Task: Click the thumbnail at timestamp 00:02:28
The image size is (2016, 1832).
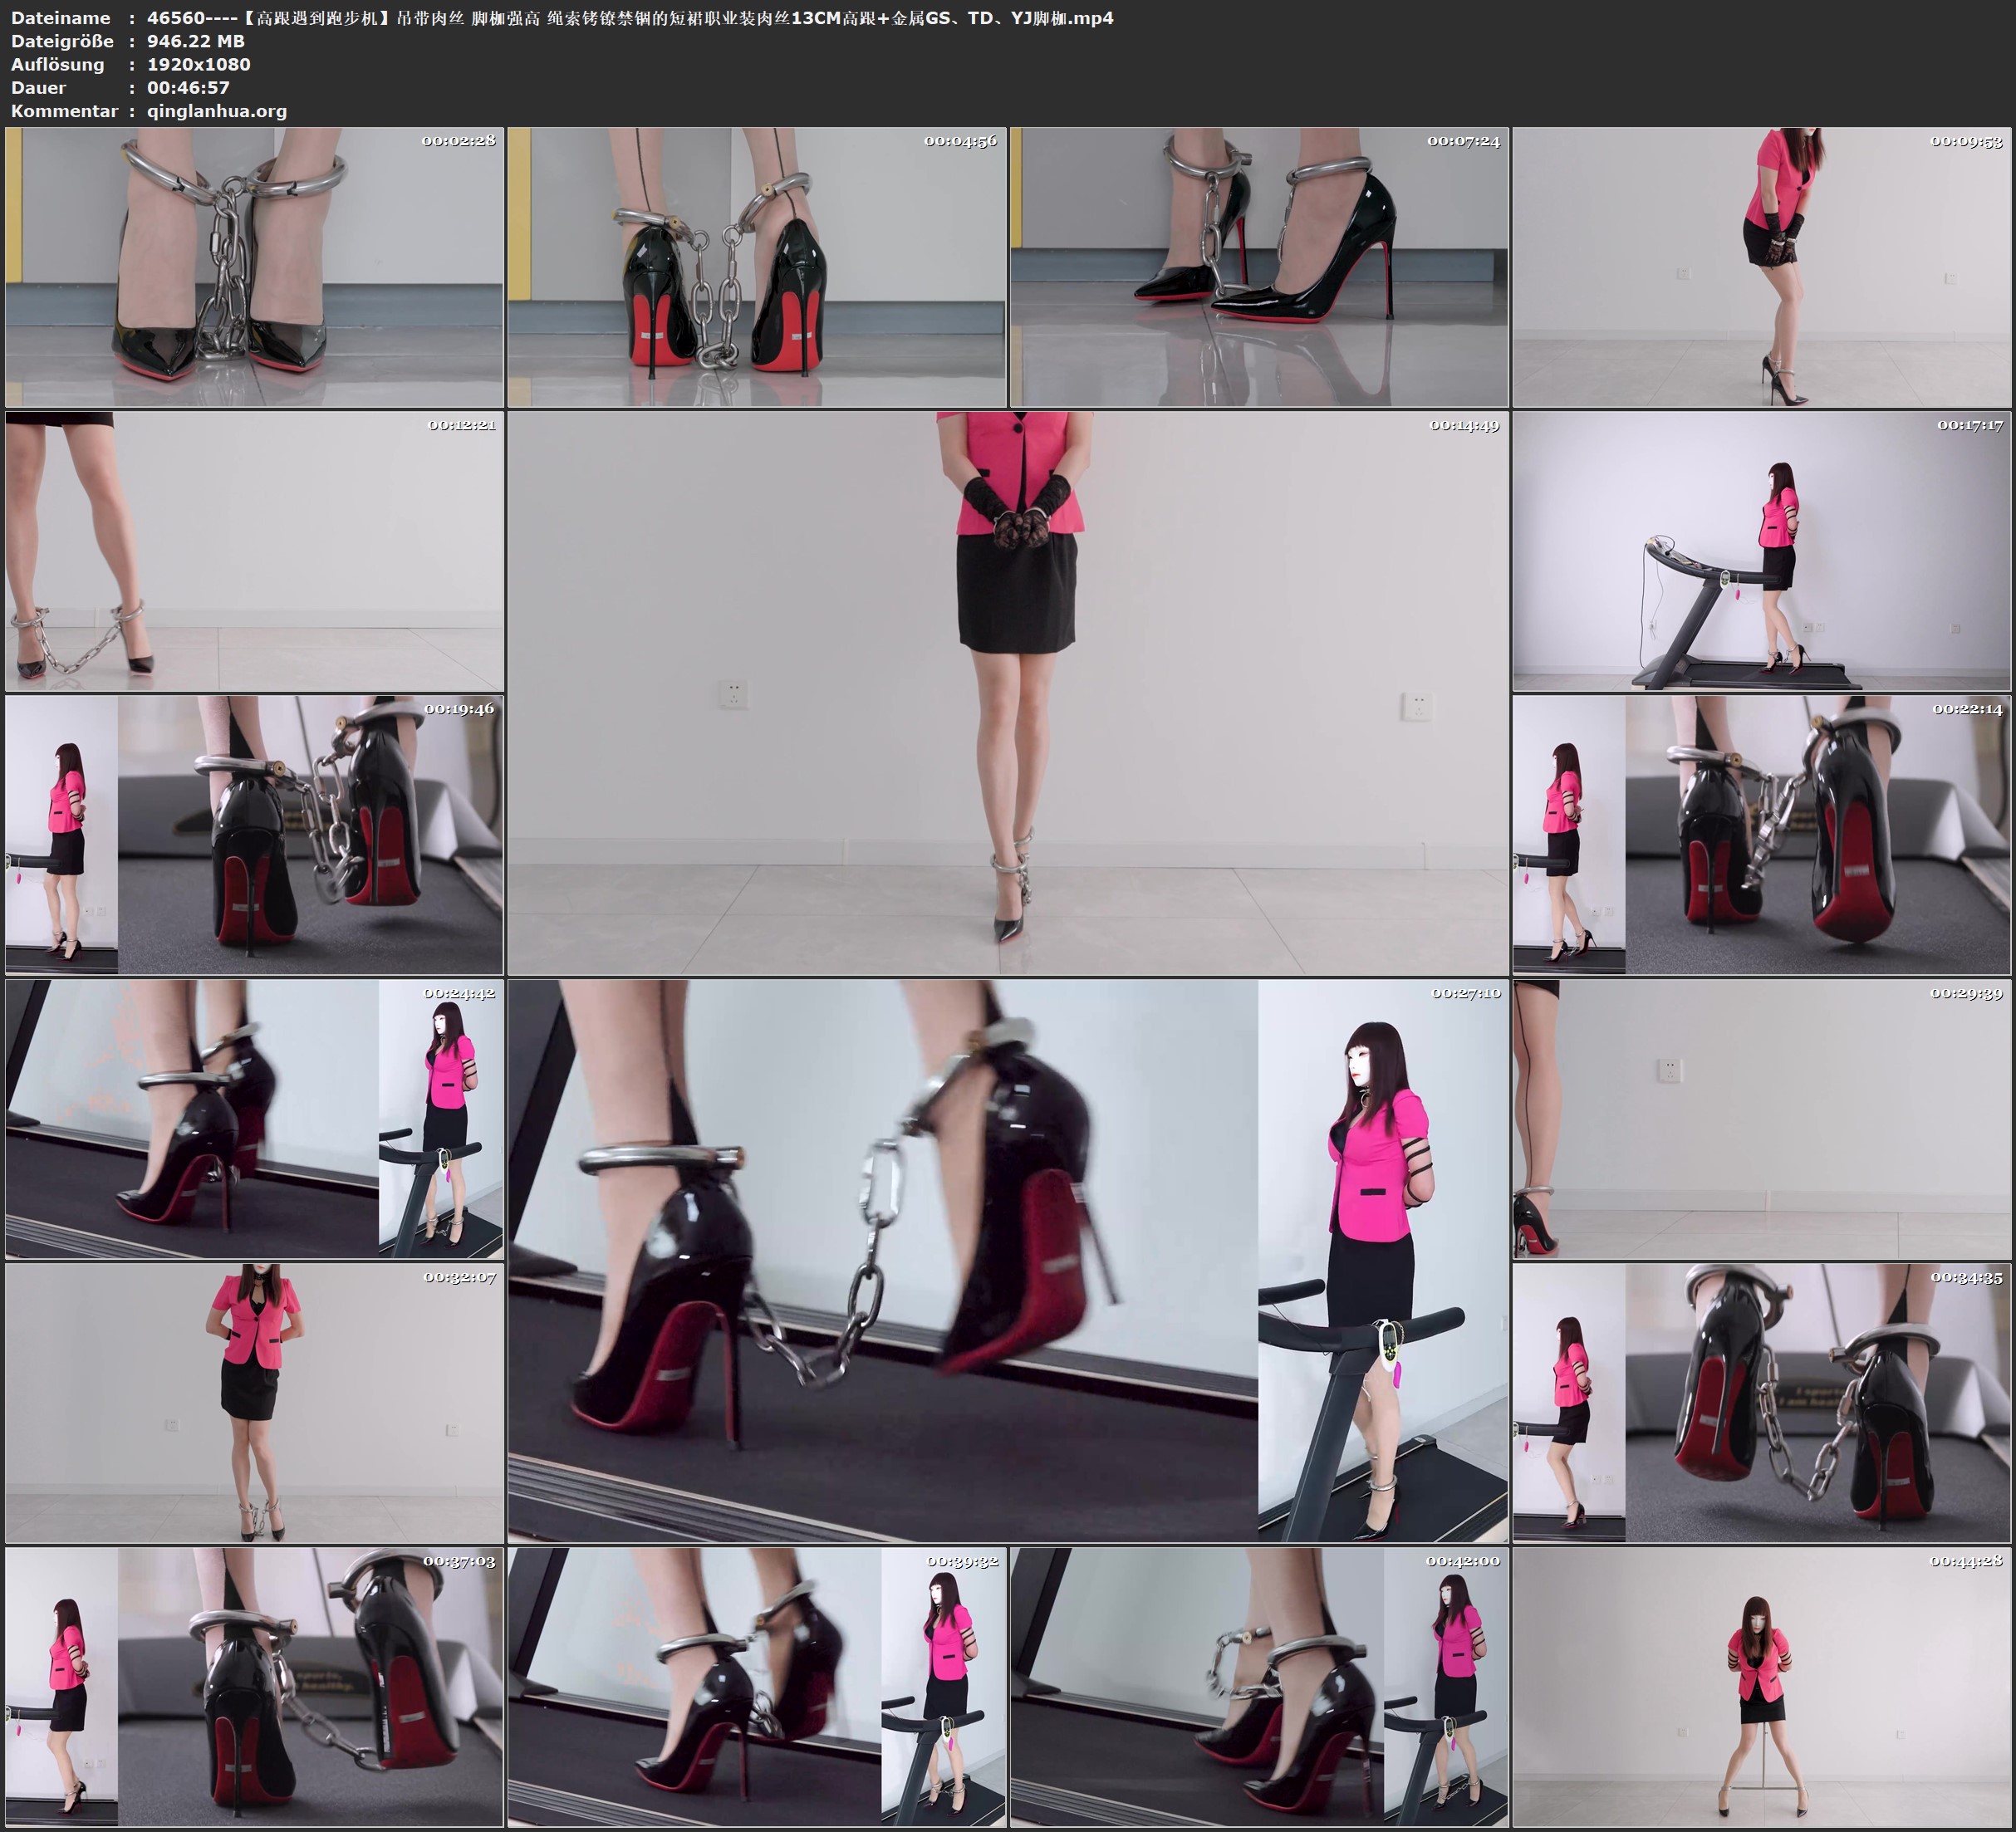Action: [254, 267]
